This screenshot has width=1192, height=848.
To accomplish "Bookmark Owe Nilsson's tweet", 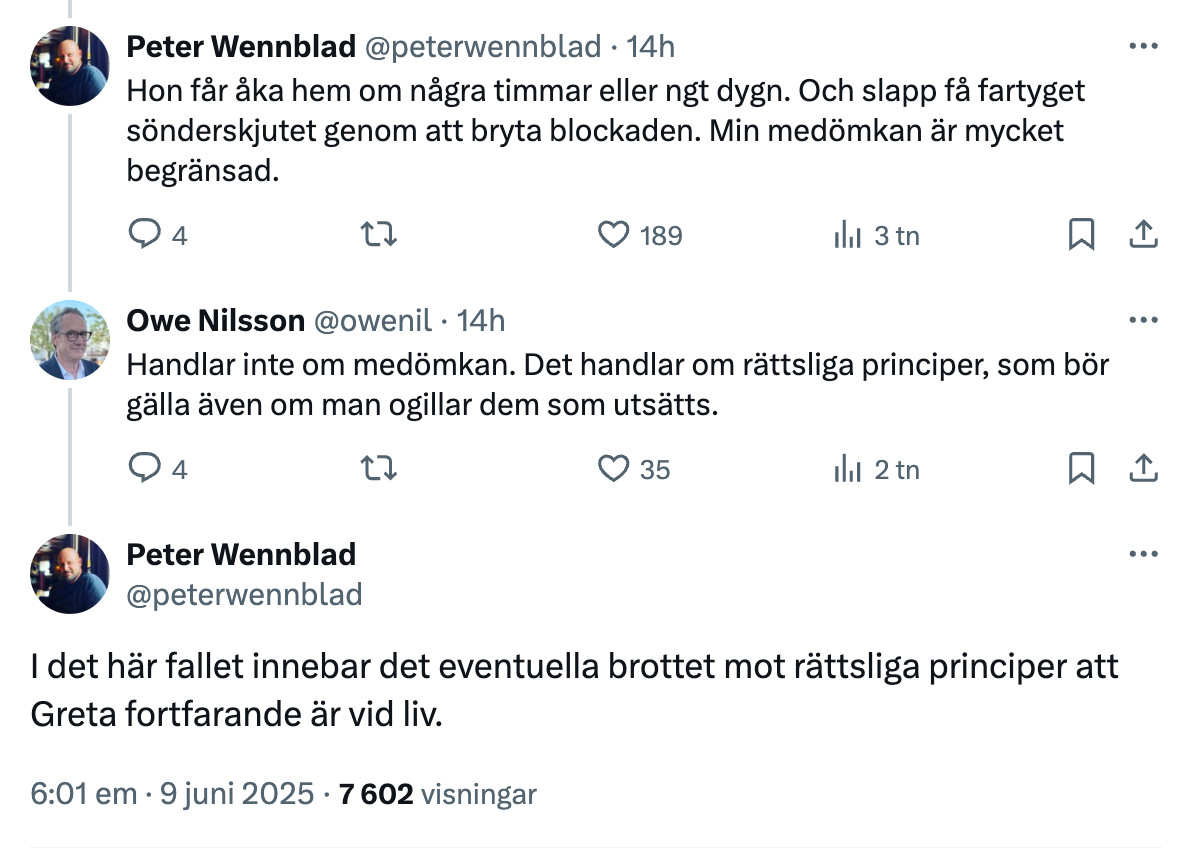I will [1081, 468].
